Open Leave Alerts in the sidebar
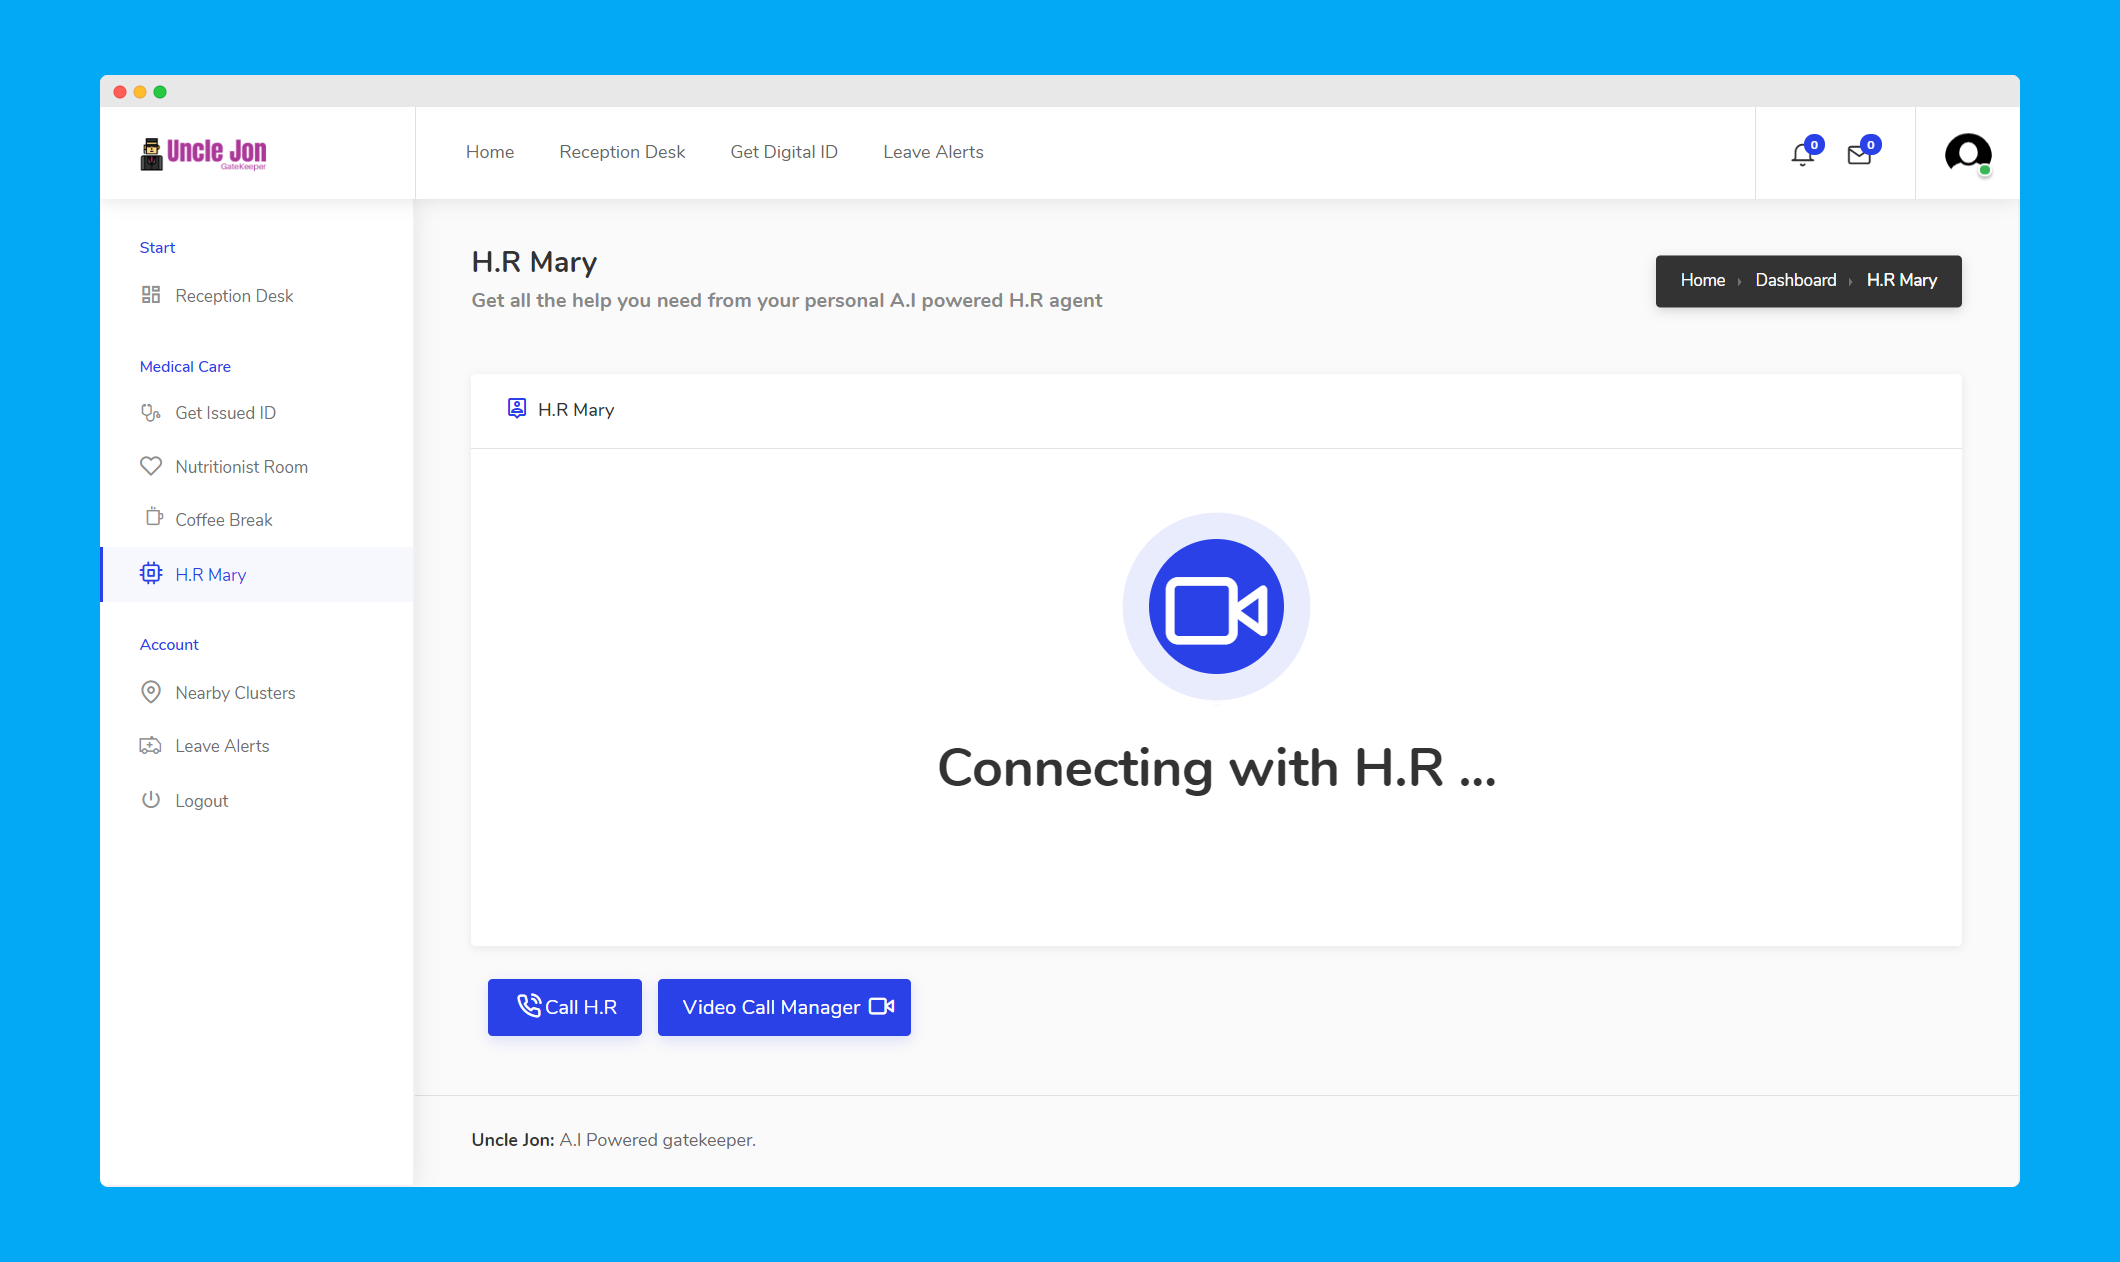This screenshot has height=1262, width=2120. pyautogui.click(x=222, y=746)
